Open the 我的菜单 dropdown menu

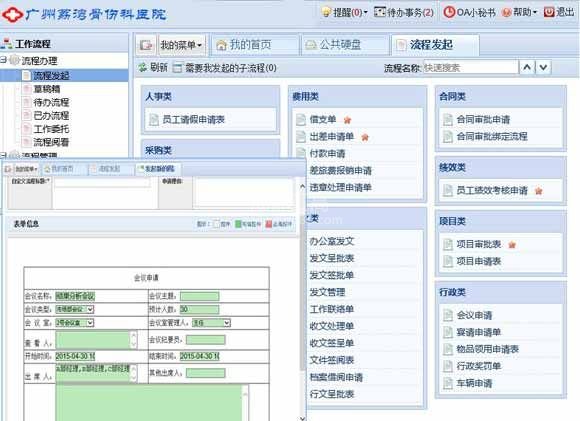point(181,45)
